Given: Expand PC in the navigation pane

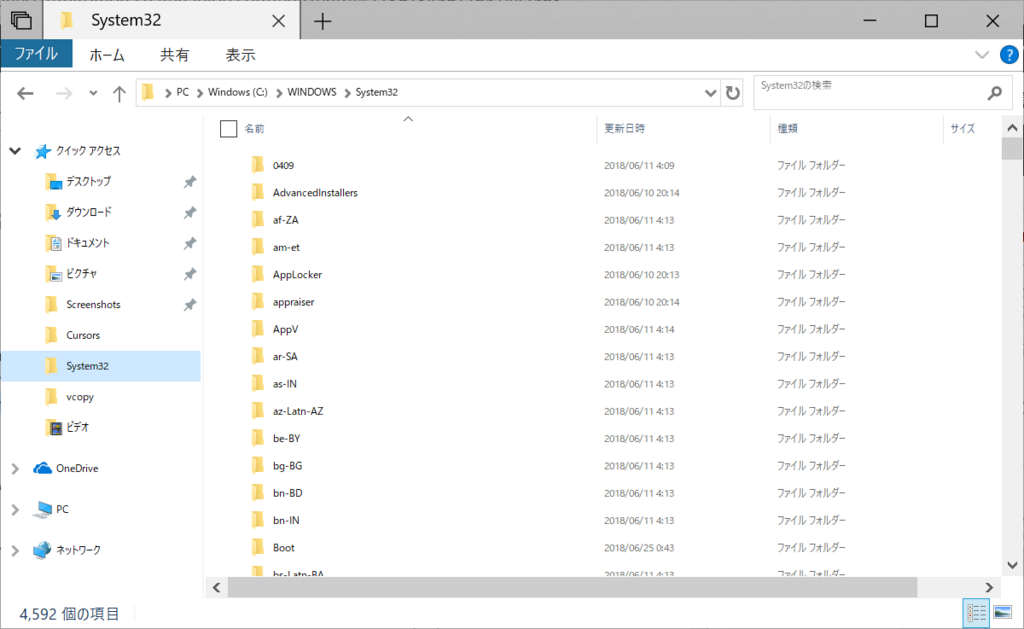Looking at the screenshot, I should point(16,509).
